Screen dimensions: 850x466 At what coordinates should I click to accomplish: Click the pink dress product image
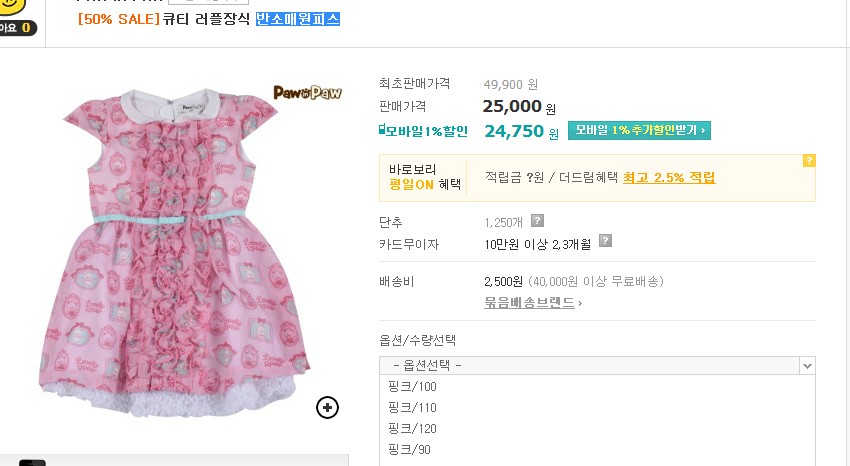point(175,253)
